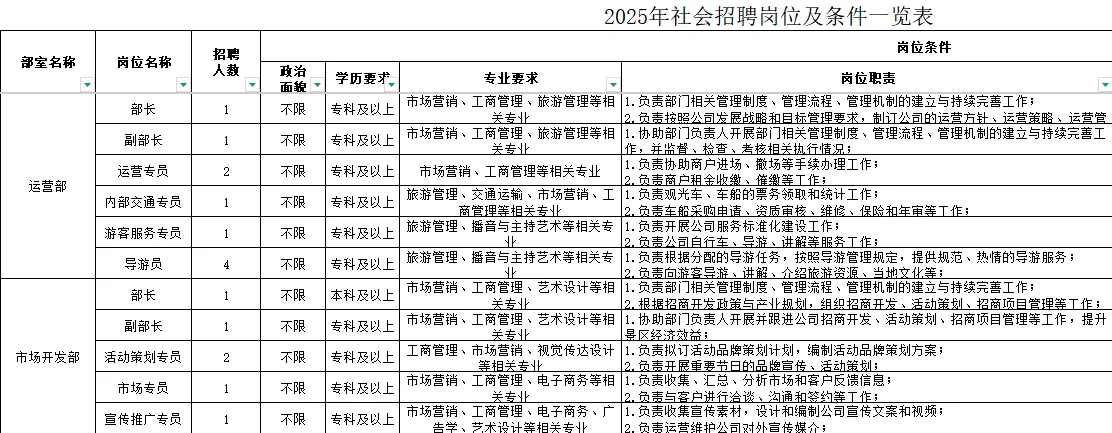This screenshot has height=433, width=1112.
Task: Click the 专业要求 header text
Action: [x=511, y=77]
